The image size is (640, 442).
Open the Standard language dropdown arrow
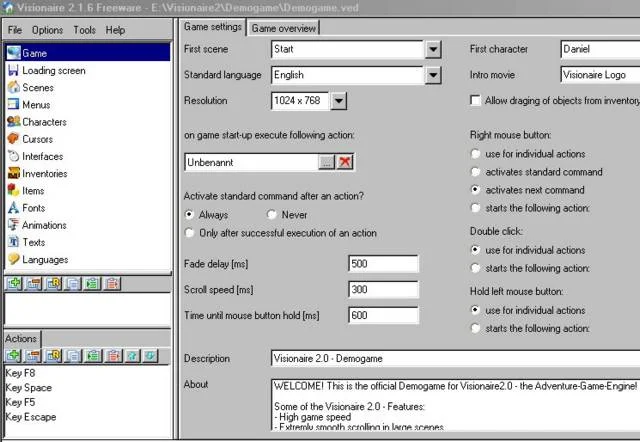coord(433,75)
